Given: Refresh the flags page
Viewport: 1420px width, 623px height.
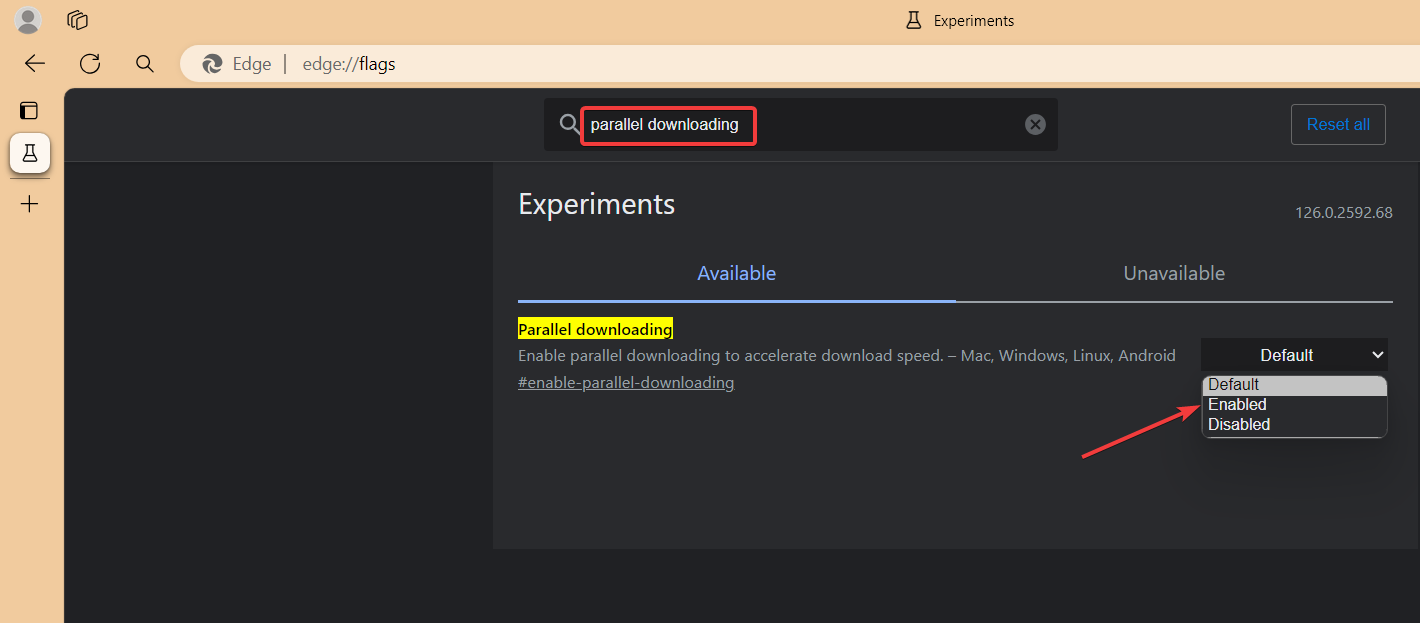Looking at the screenshot, I should [x=89, y=63].
